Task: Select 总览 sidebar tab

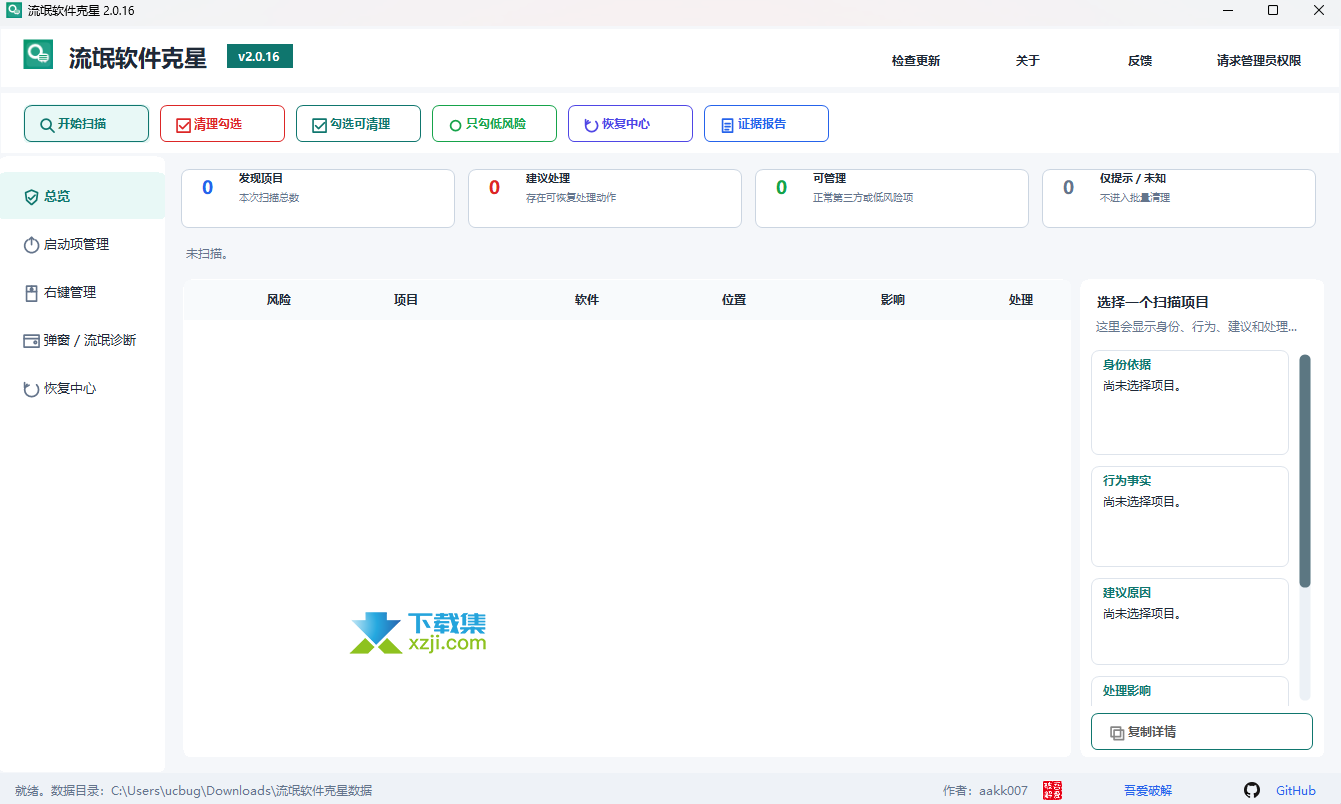Action: pos(82,196)
